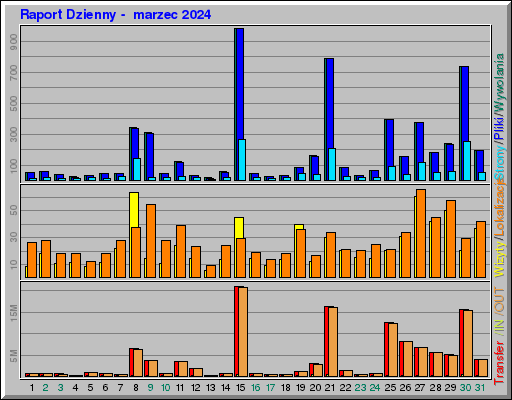The image size is (512, 400).
Task: Click day label 8 on the x-axis
Action: 136,388
